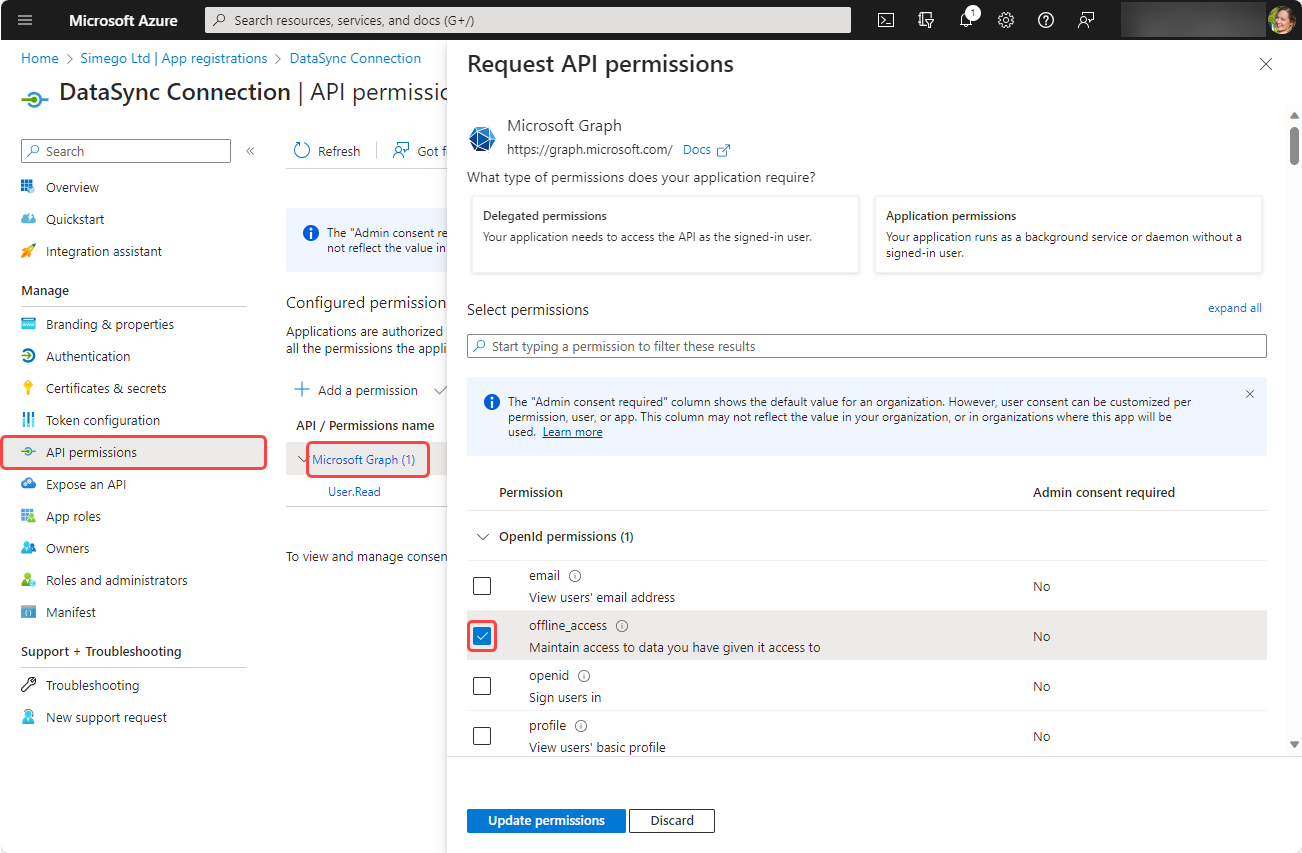
Task: Click Add a permission
Action: (356, 390)
